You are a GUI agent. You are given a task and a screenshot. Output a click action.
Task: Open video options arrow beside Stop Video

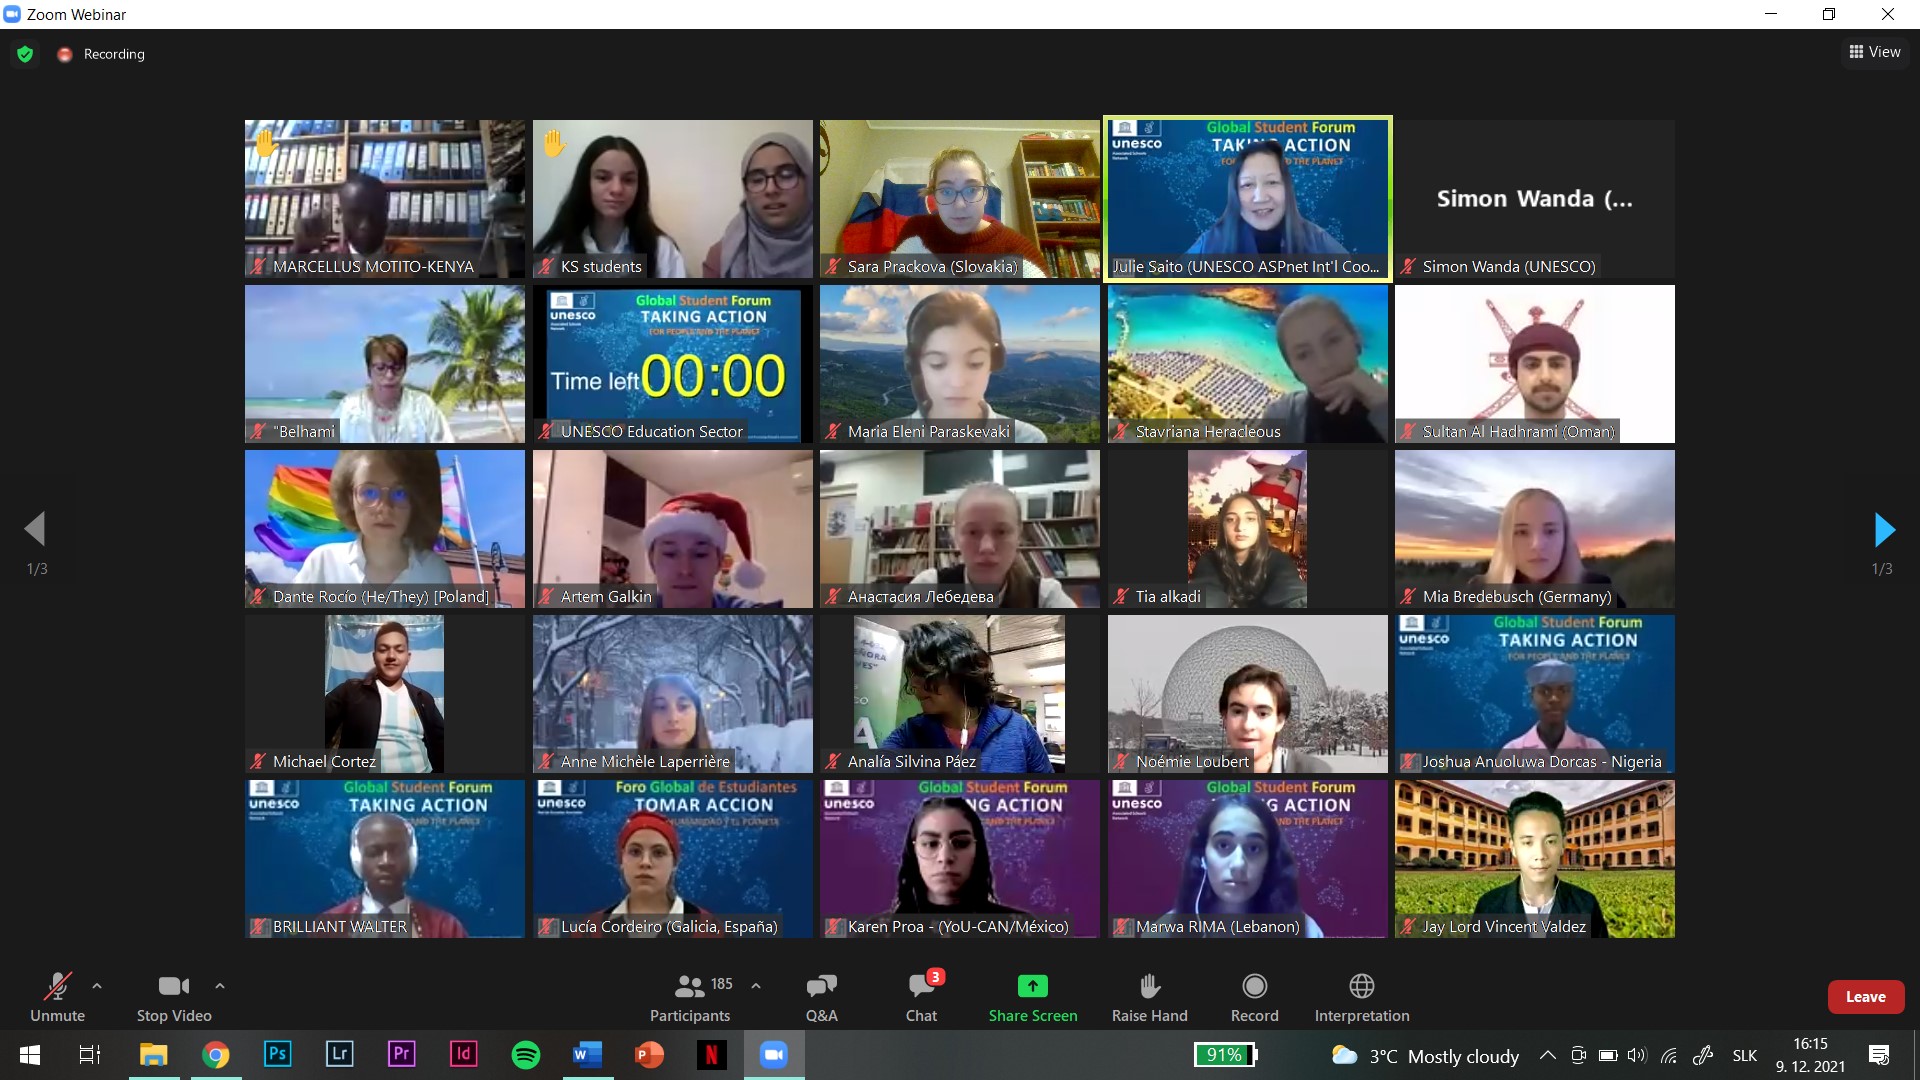pos(220,986)
